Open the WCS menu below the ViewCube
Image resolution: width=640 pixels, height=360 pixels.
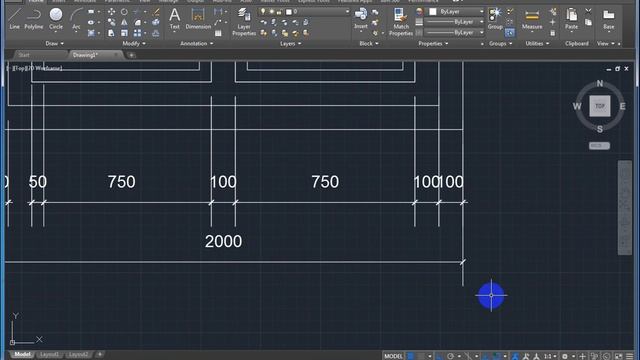coord(599,146)
